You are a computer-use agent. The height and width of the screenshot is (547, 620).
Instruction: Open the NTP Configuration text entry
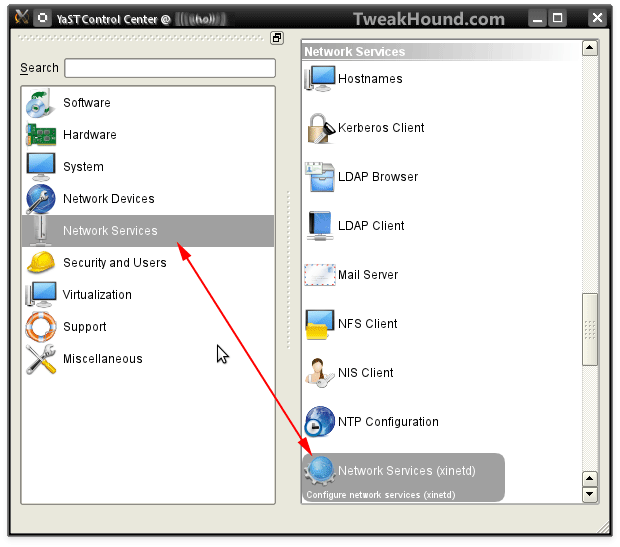click(388, 422)
